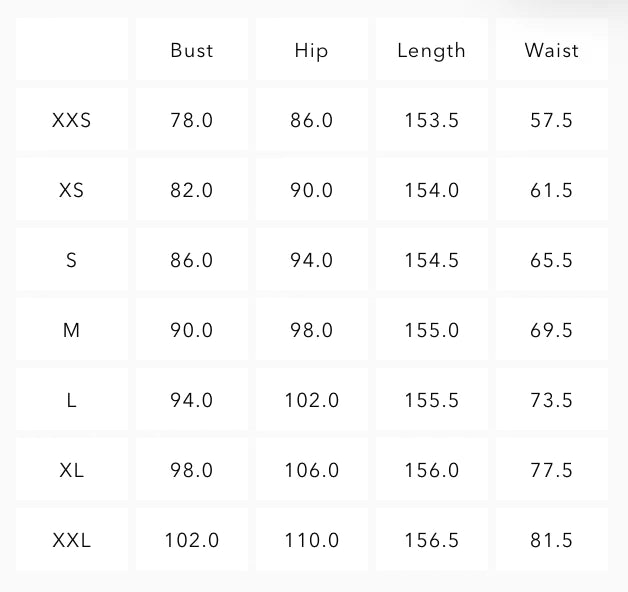Click the XS hip value 90.0
The height and width of the screenshot is (592, 628).
pyautogui.click(x=311, y=190)
